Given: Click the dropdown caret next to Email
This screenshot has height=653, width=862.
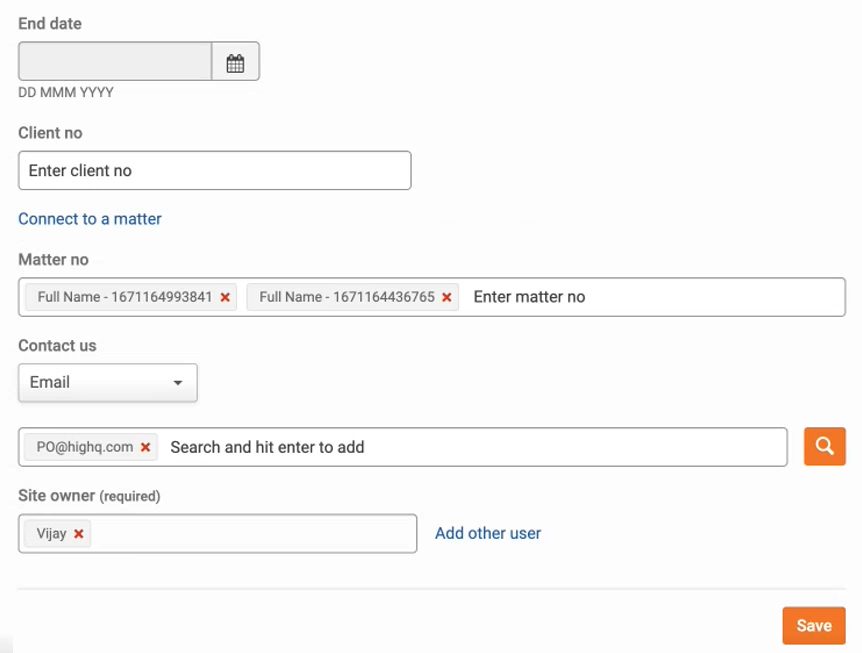Looking at the screenshot, I should 178,383.
